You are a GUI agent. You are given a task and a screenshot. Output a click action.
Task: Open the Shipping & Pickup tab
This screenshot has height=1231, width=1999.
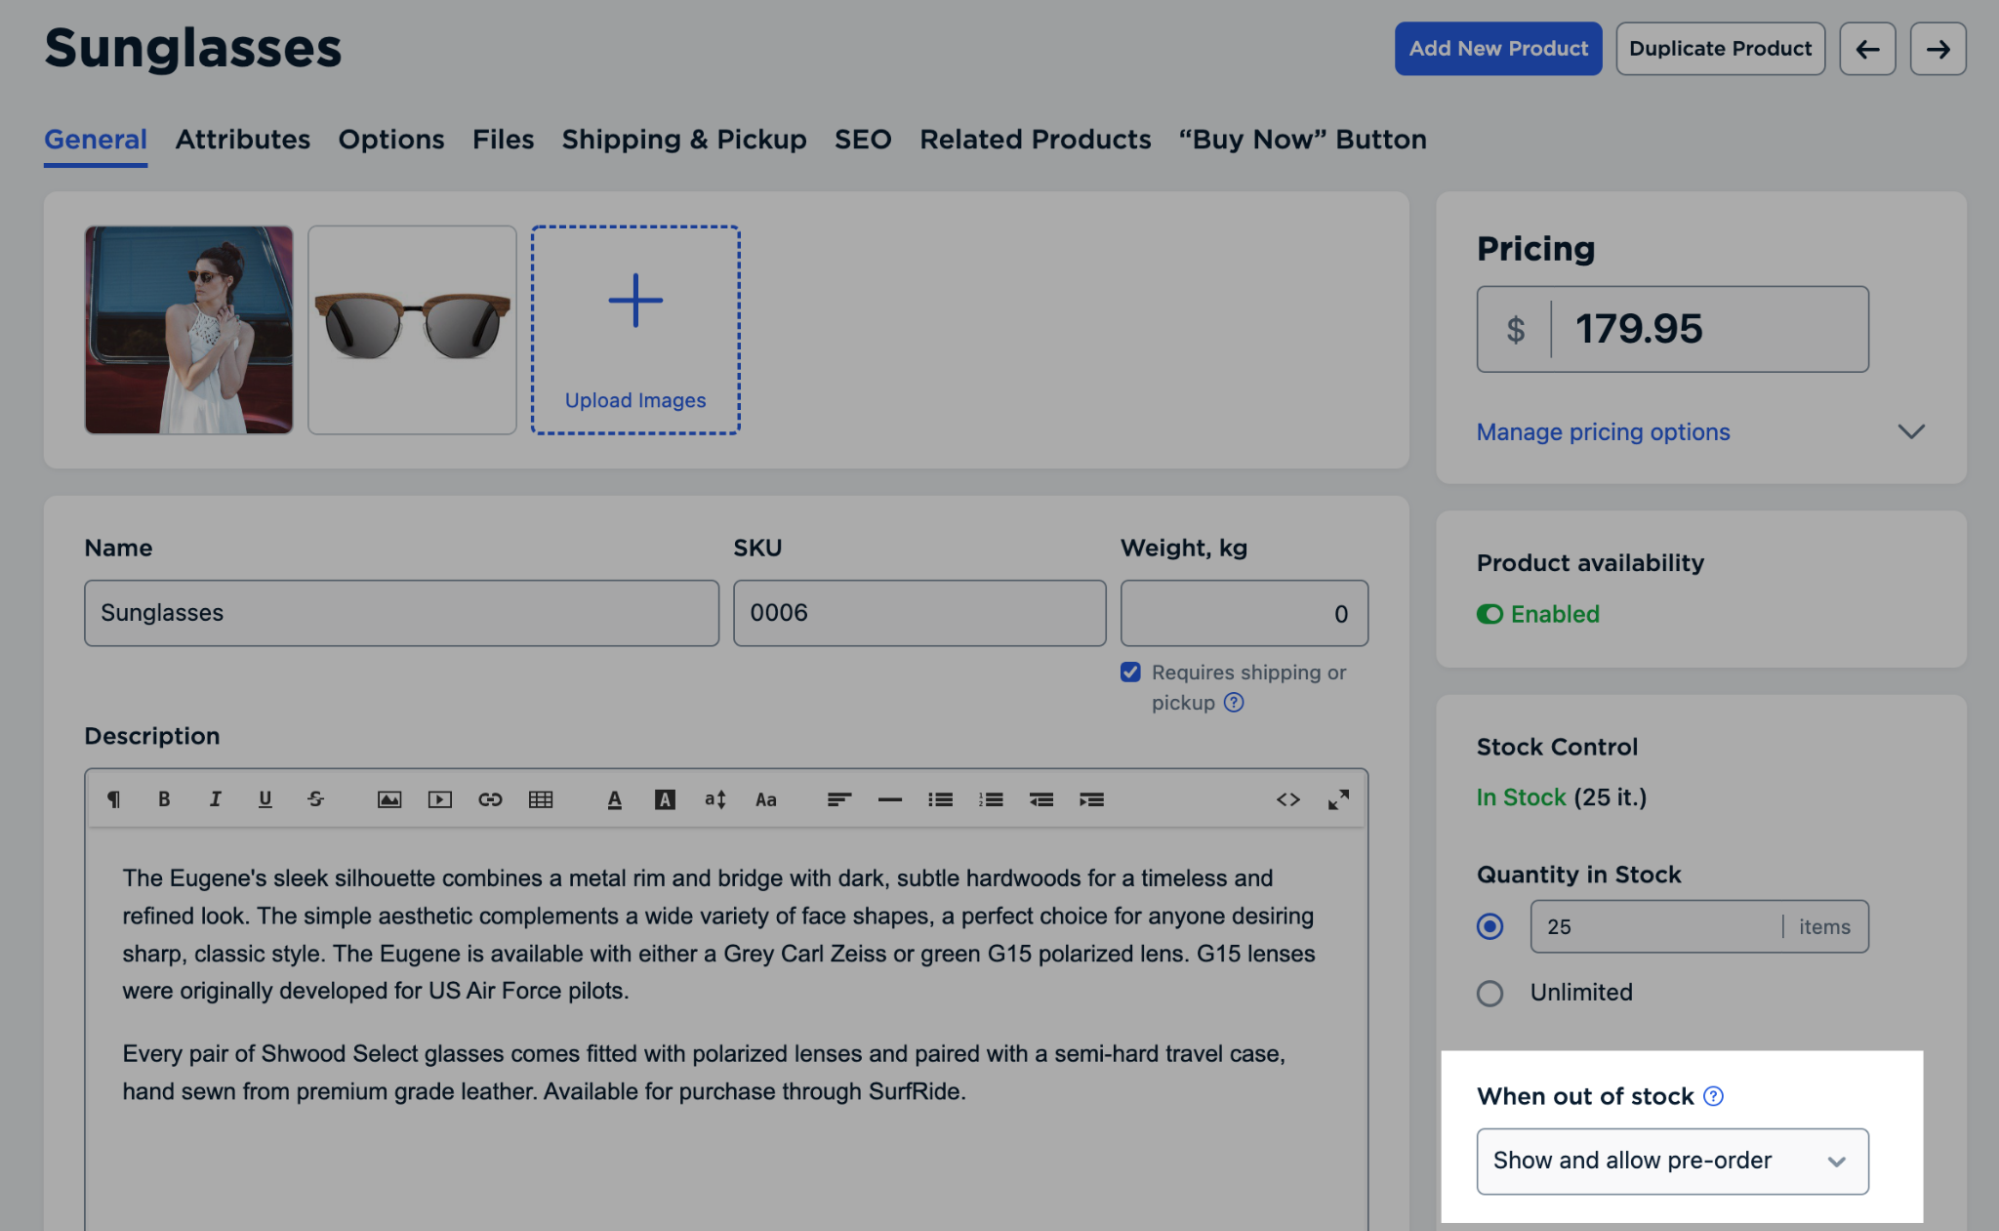coord(684,140)
